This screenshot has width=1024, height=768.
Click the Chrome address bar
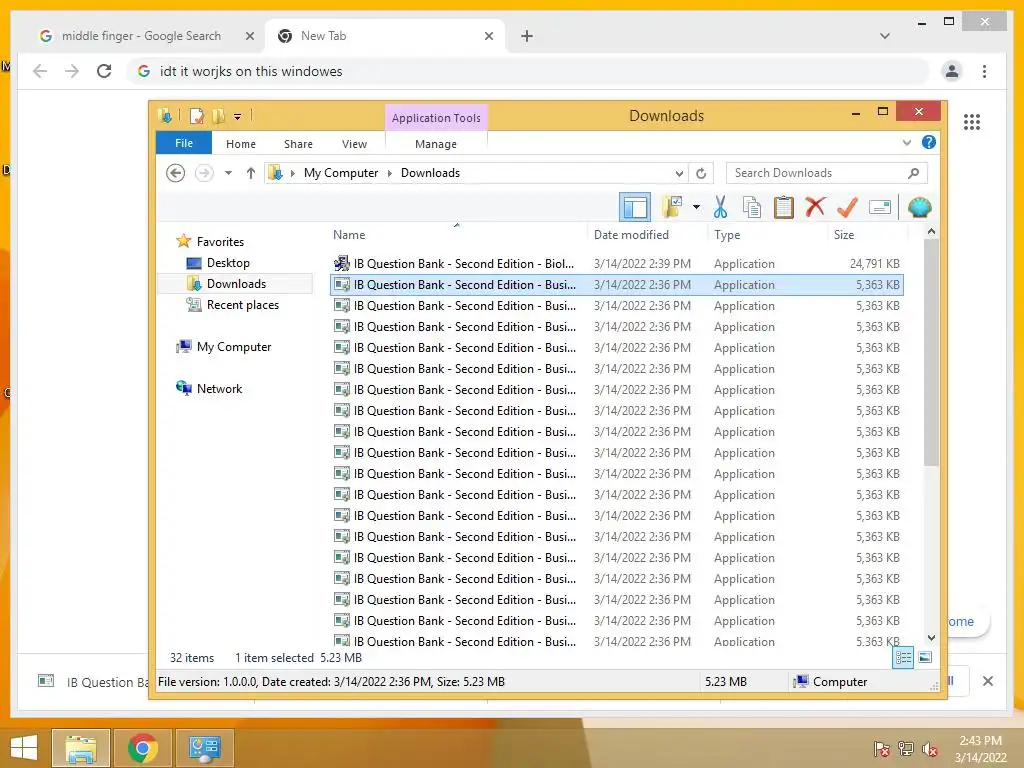pyautogui.click(x=529, y=71)
